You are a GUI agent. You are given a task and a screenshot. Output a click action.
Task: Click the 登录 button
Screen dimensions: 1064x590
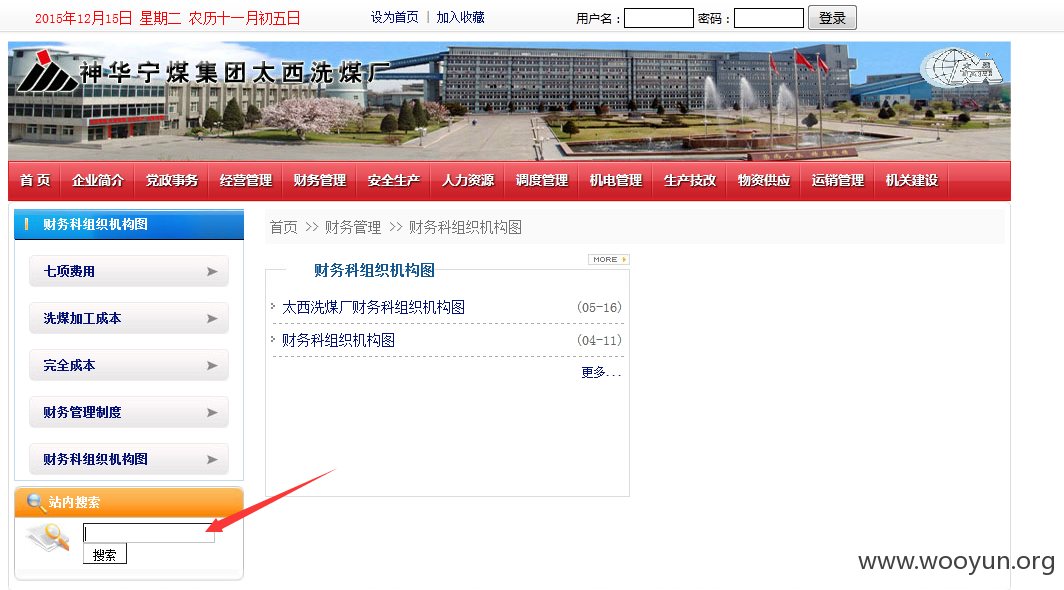point(832,18)
